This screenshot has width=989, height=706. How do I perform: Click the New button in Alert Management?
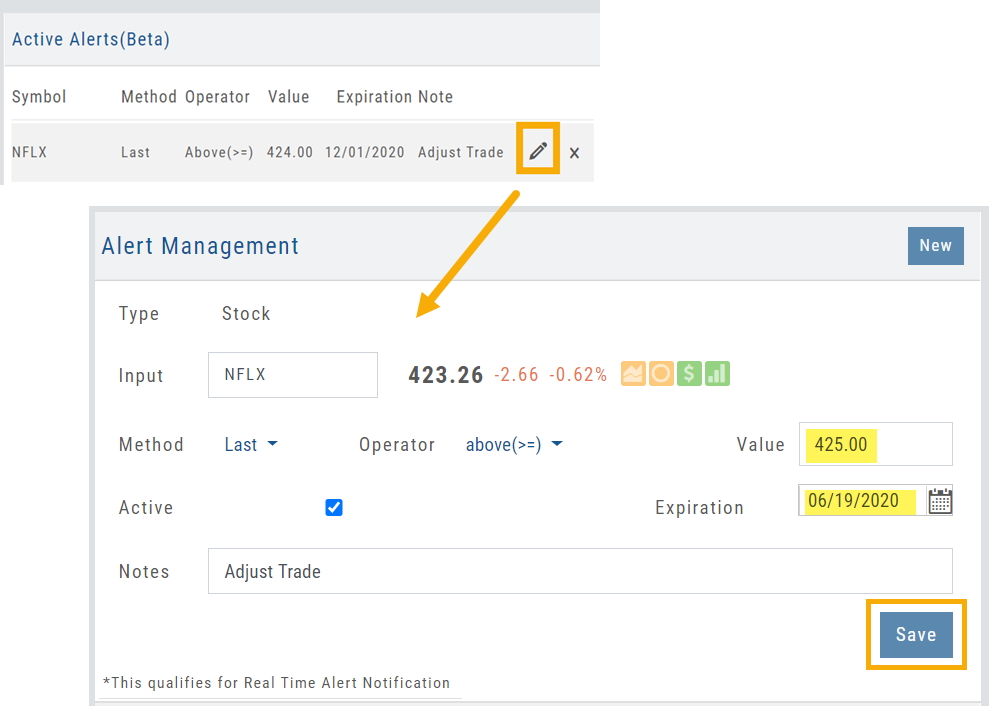click(x=935, y=246)
